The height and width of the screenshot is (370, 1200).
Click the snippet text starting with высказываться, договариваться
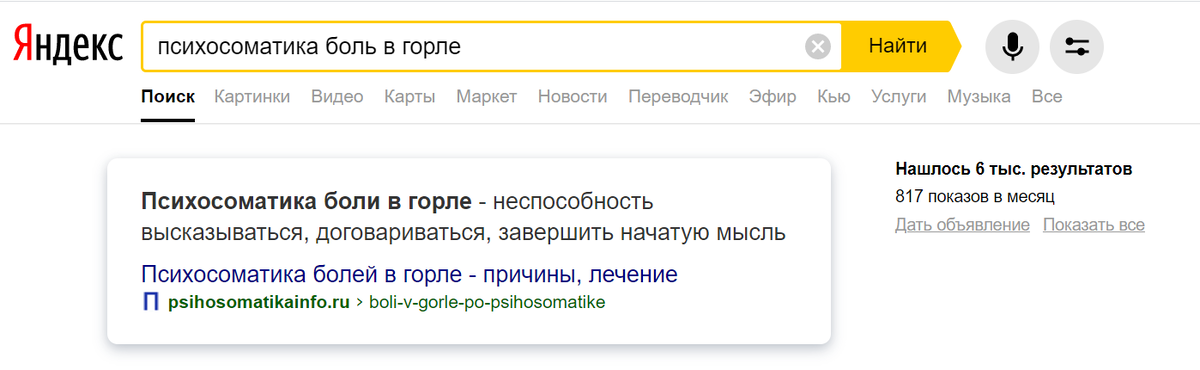463,233
